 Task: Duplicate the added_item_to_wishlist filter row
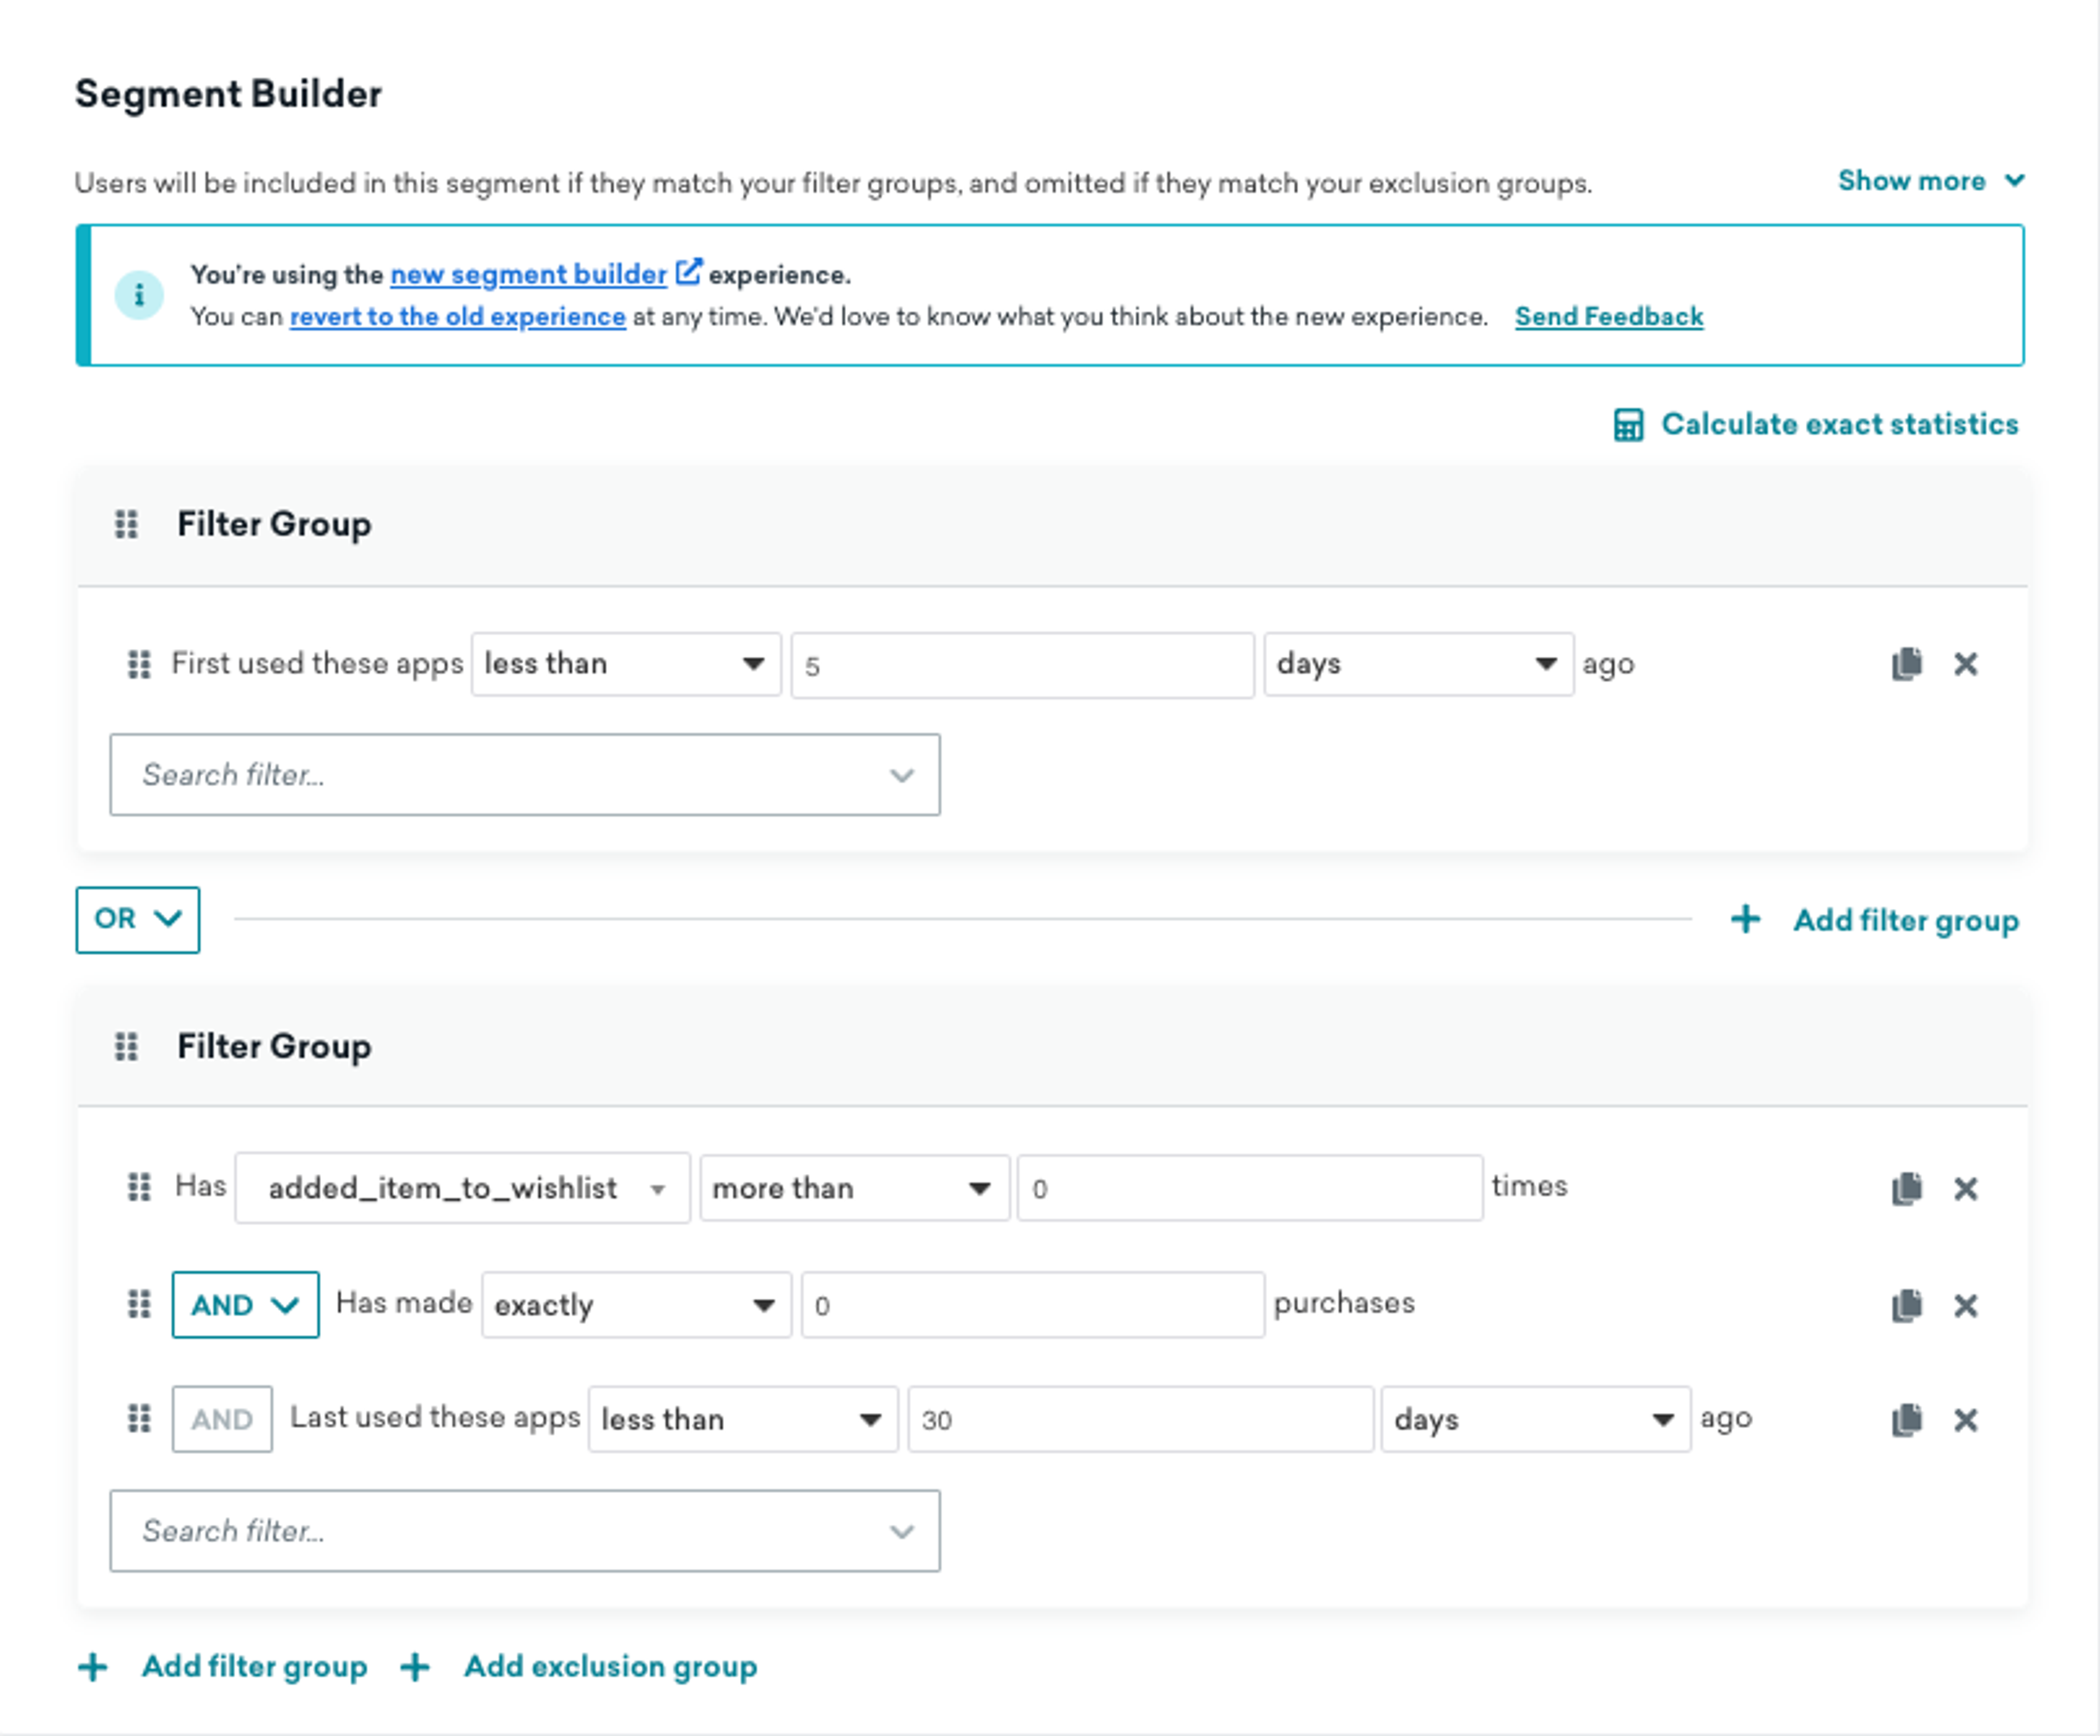[1906, 1188]
